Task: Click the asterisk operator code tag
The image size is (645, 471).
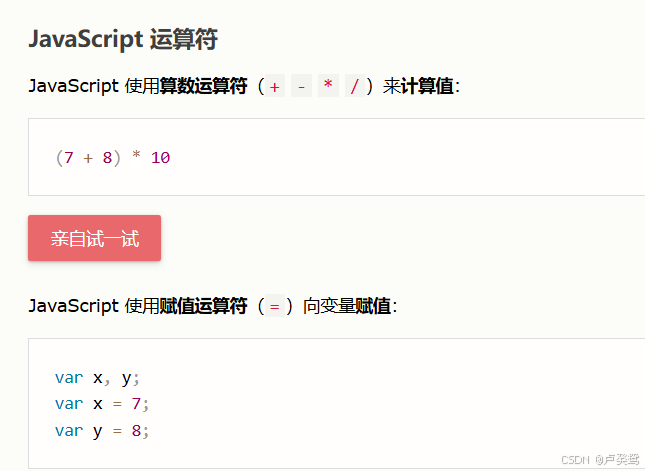Action: point(328,86)
